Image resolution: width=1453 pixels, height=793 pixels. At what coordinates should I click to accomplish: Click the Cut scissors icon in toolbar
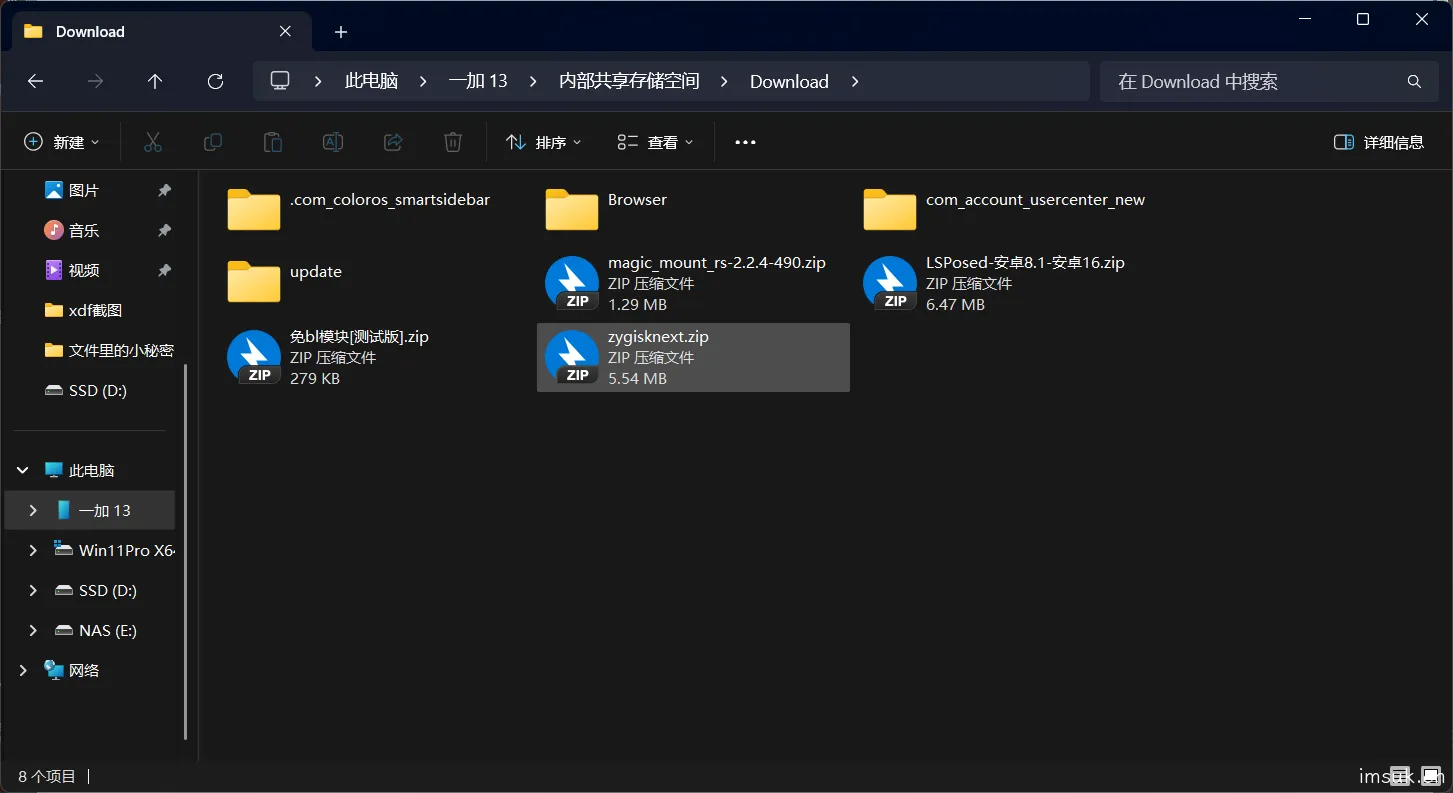(x=152, y=142)
